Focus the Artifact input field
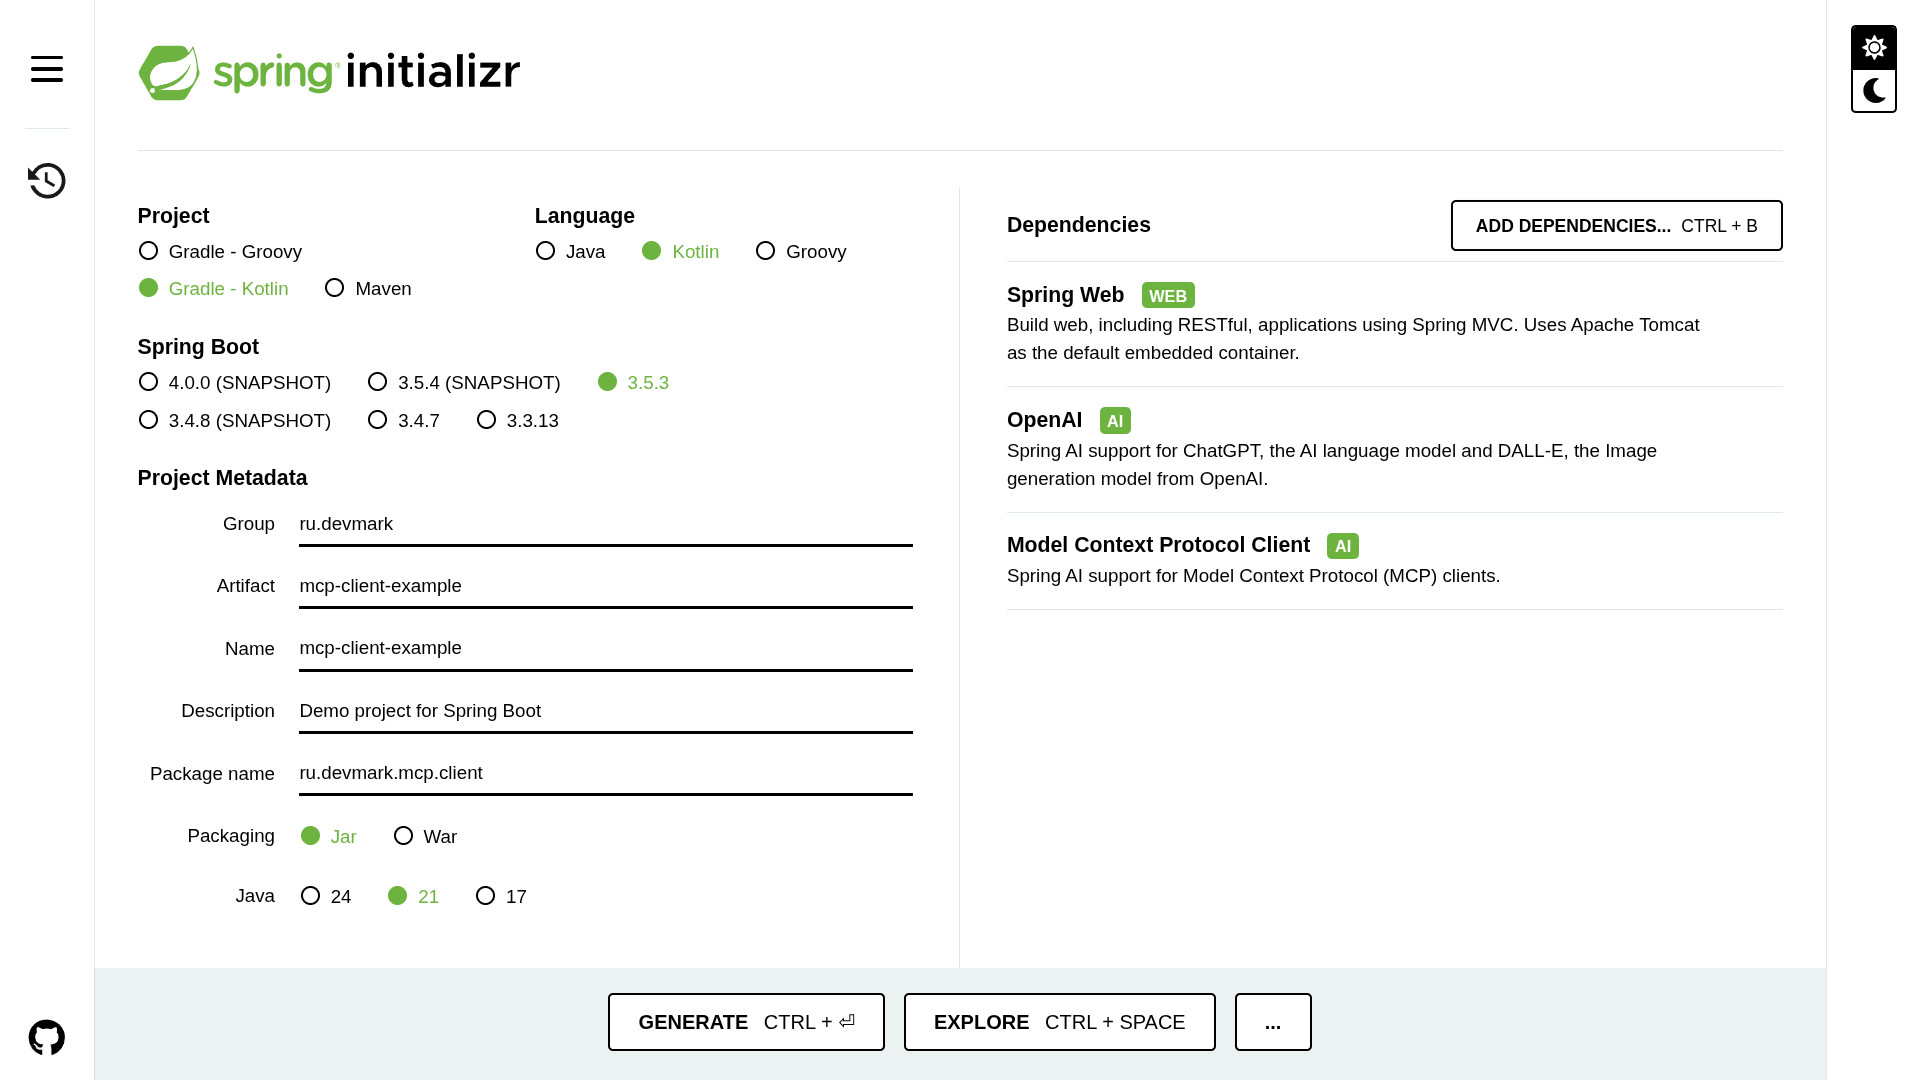Screen dimensions: 1920x1080 pyautogui.click(x=606, y=587)
